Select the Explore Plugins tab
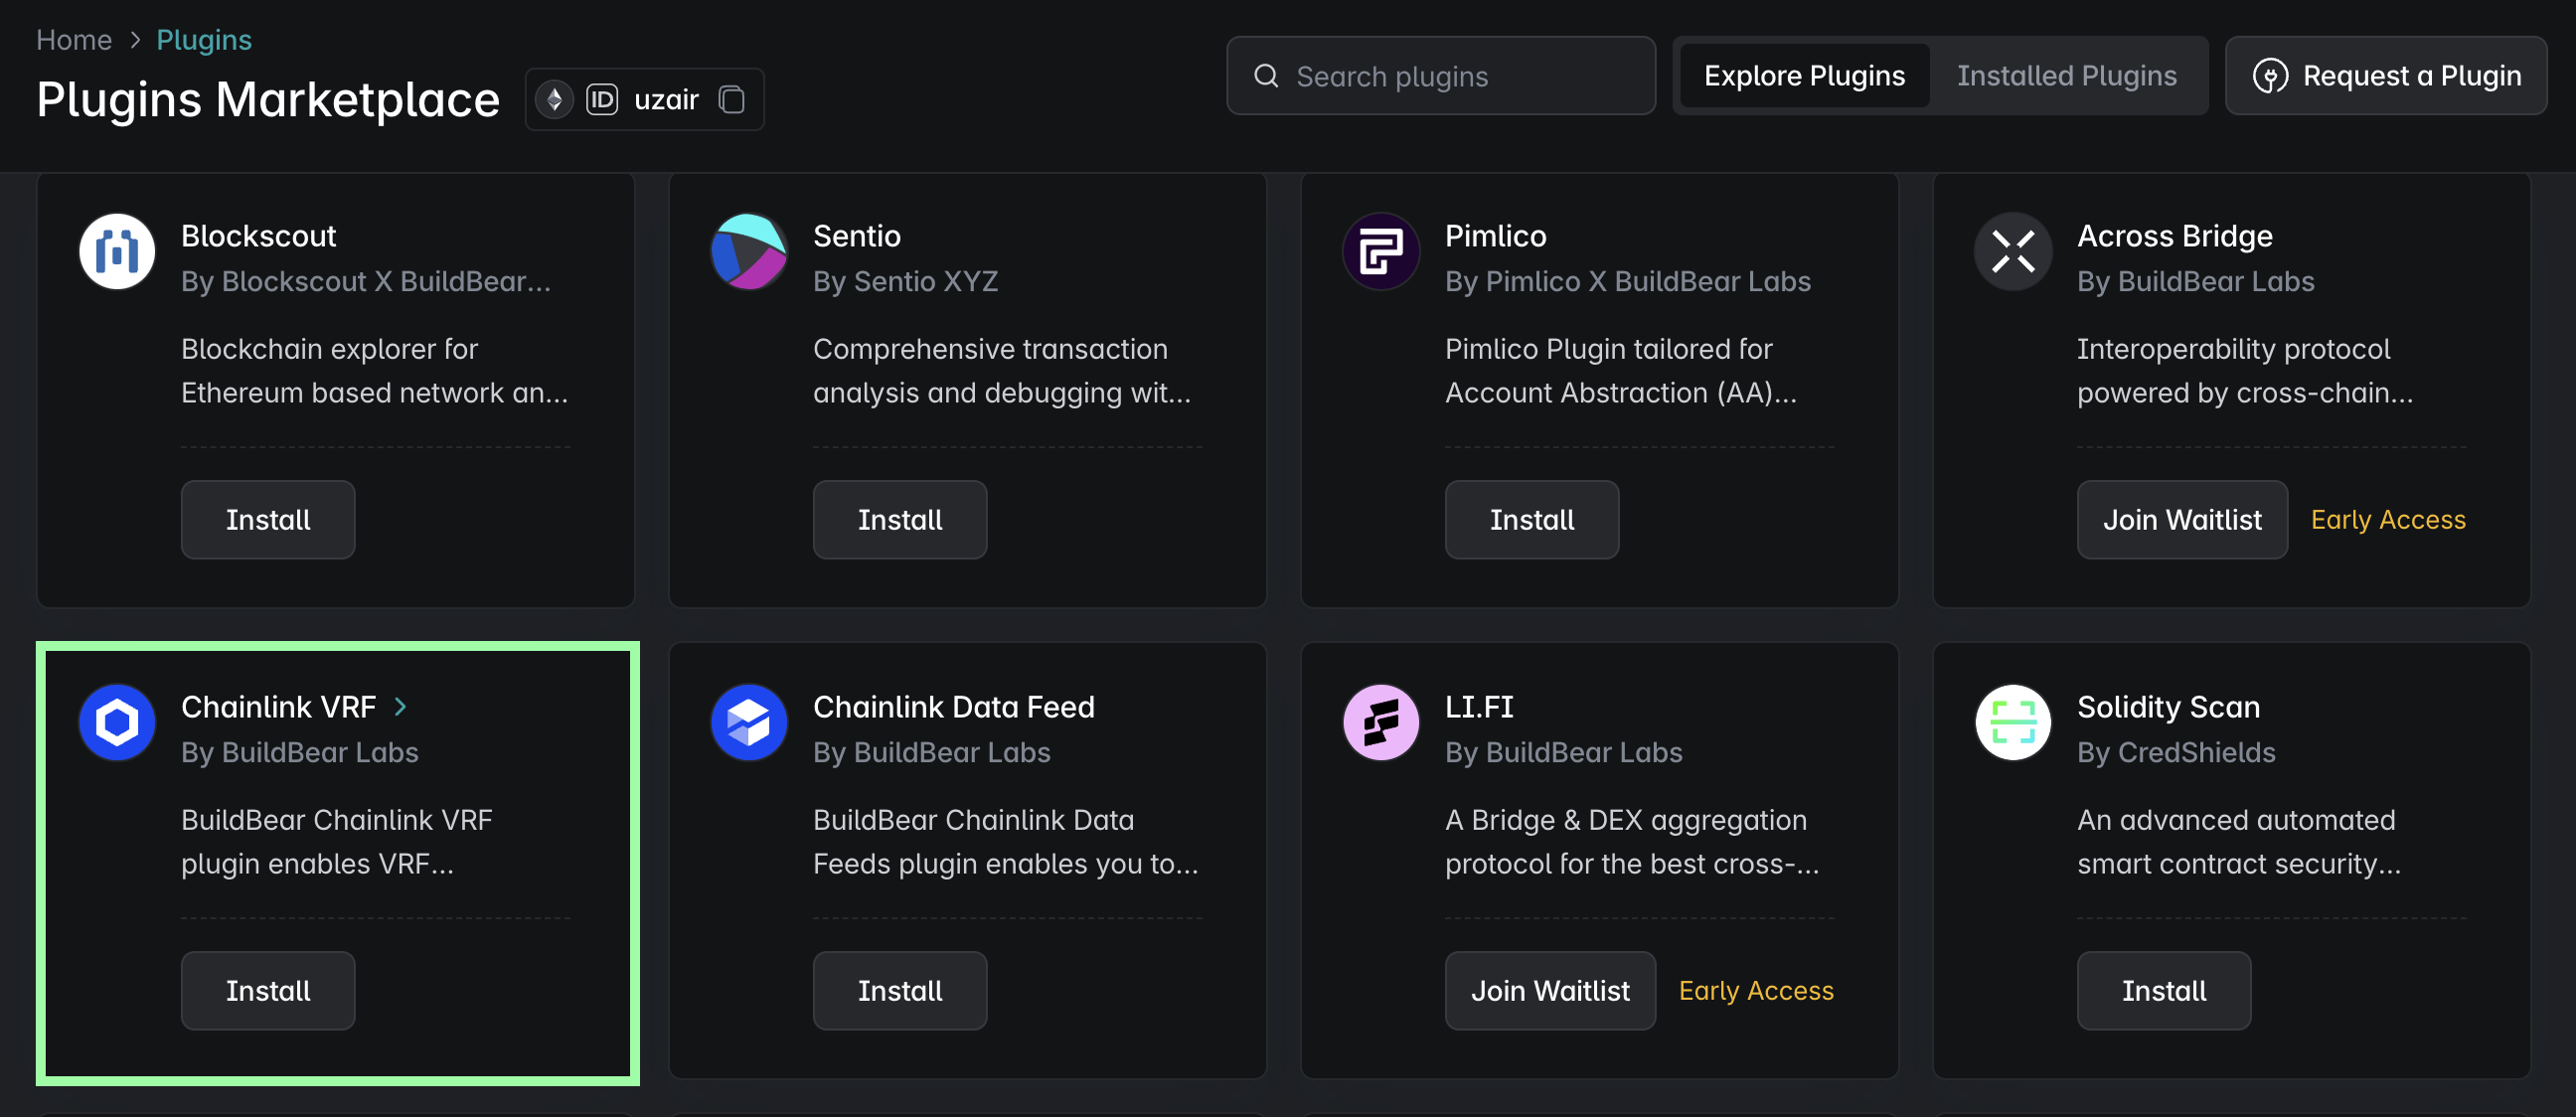Viewport: 2576px width, 1117px height. click(x=1804, y=75)
